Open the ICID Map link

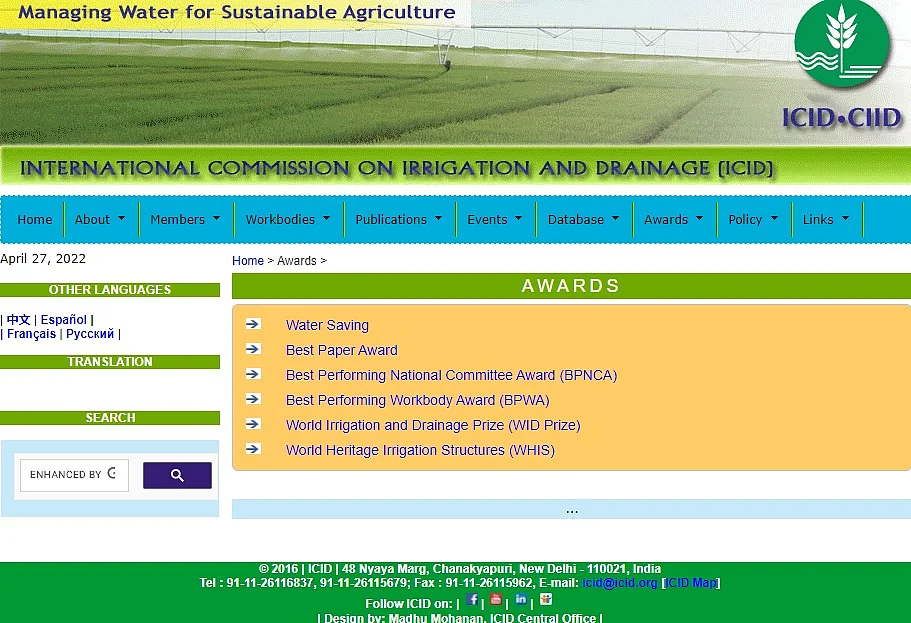click(691, 583)
